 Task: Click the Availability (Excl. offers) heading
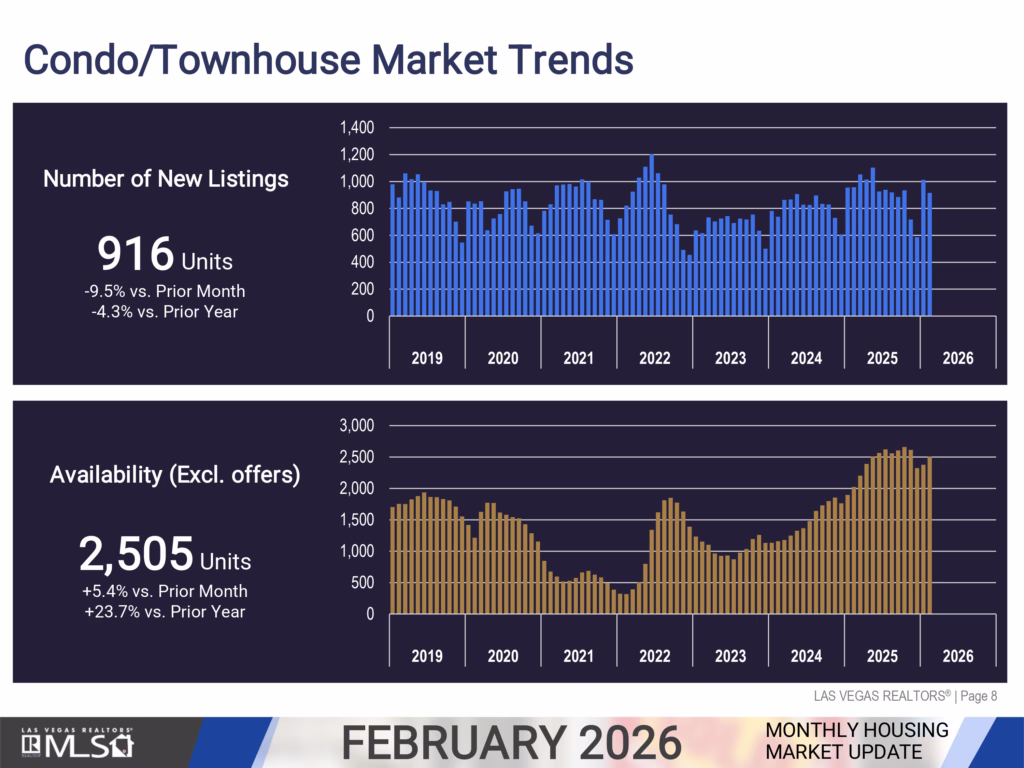coord(175,476)
